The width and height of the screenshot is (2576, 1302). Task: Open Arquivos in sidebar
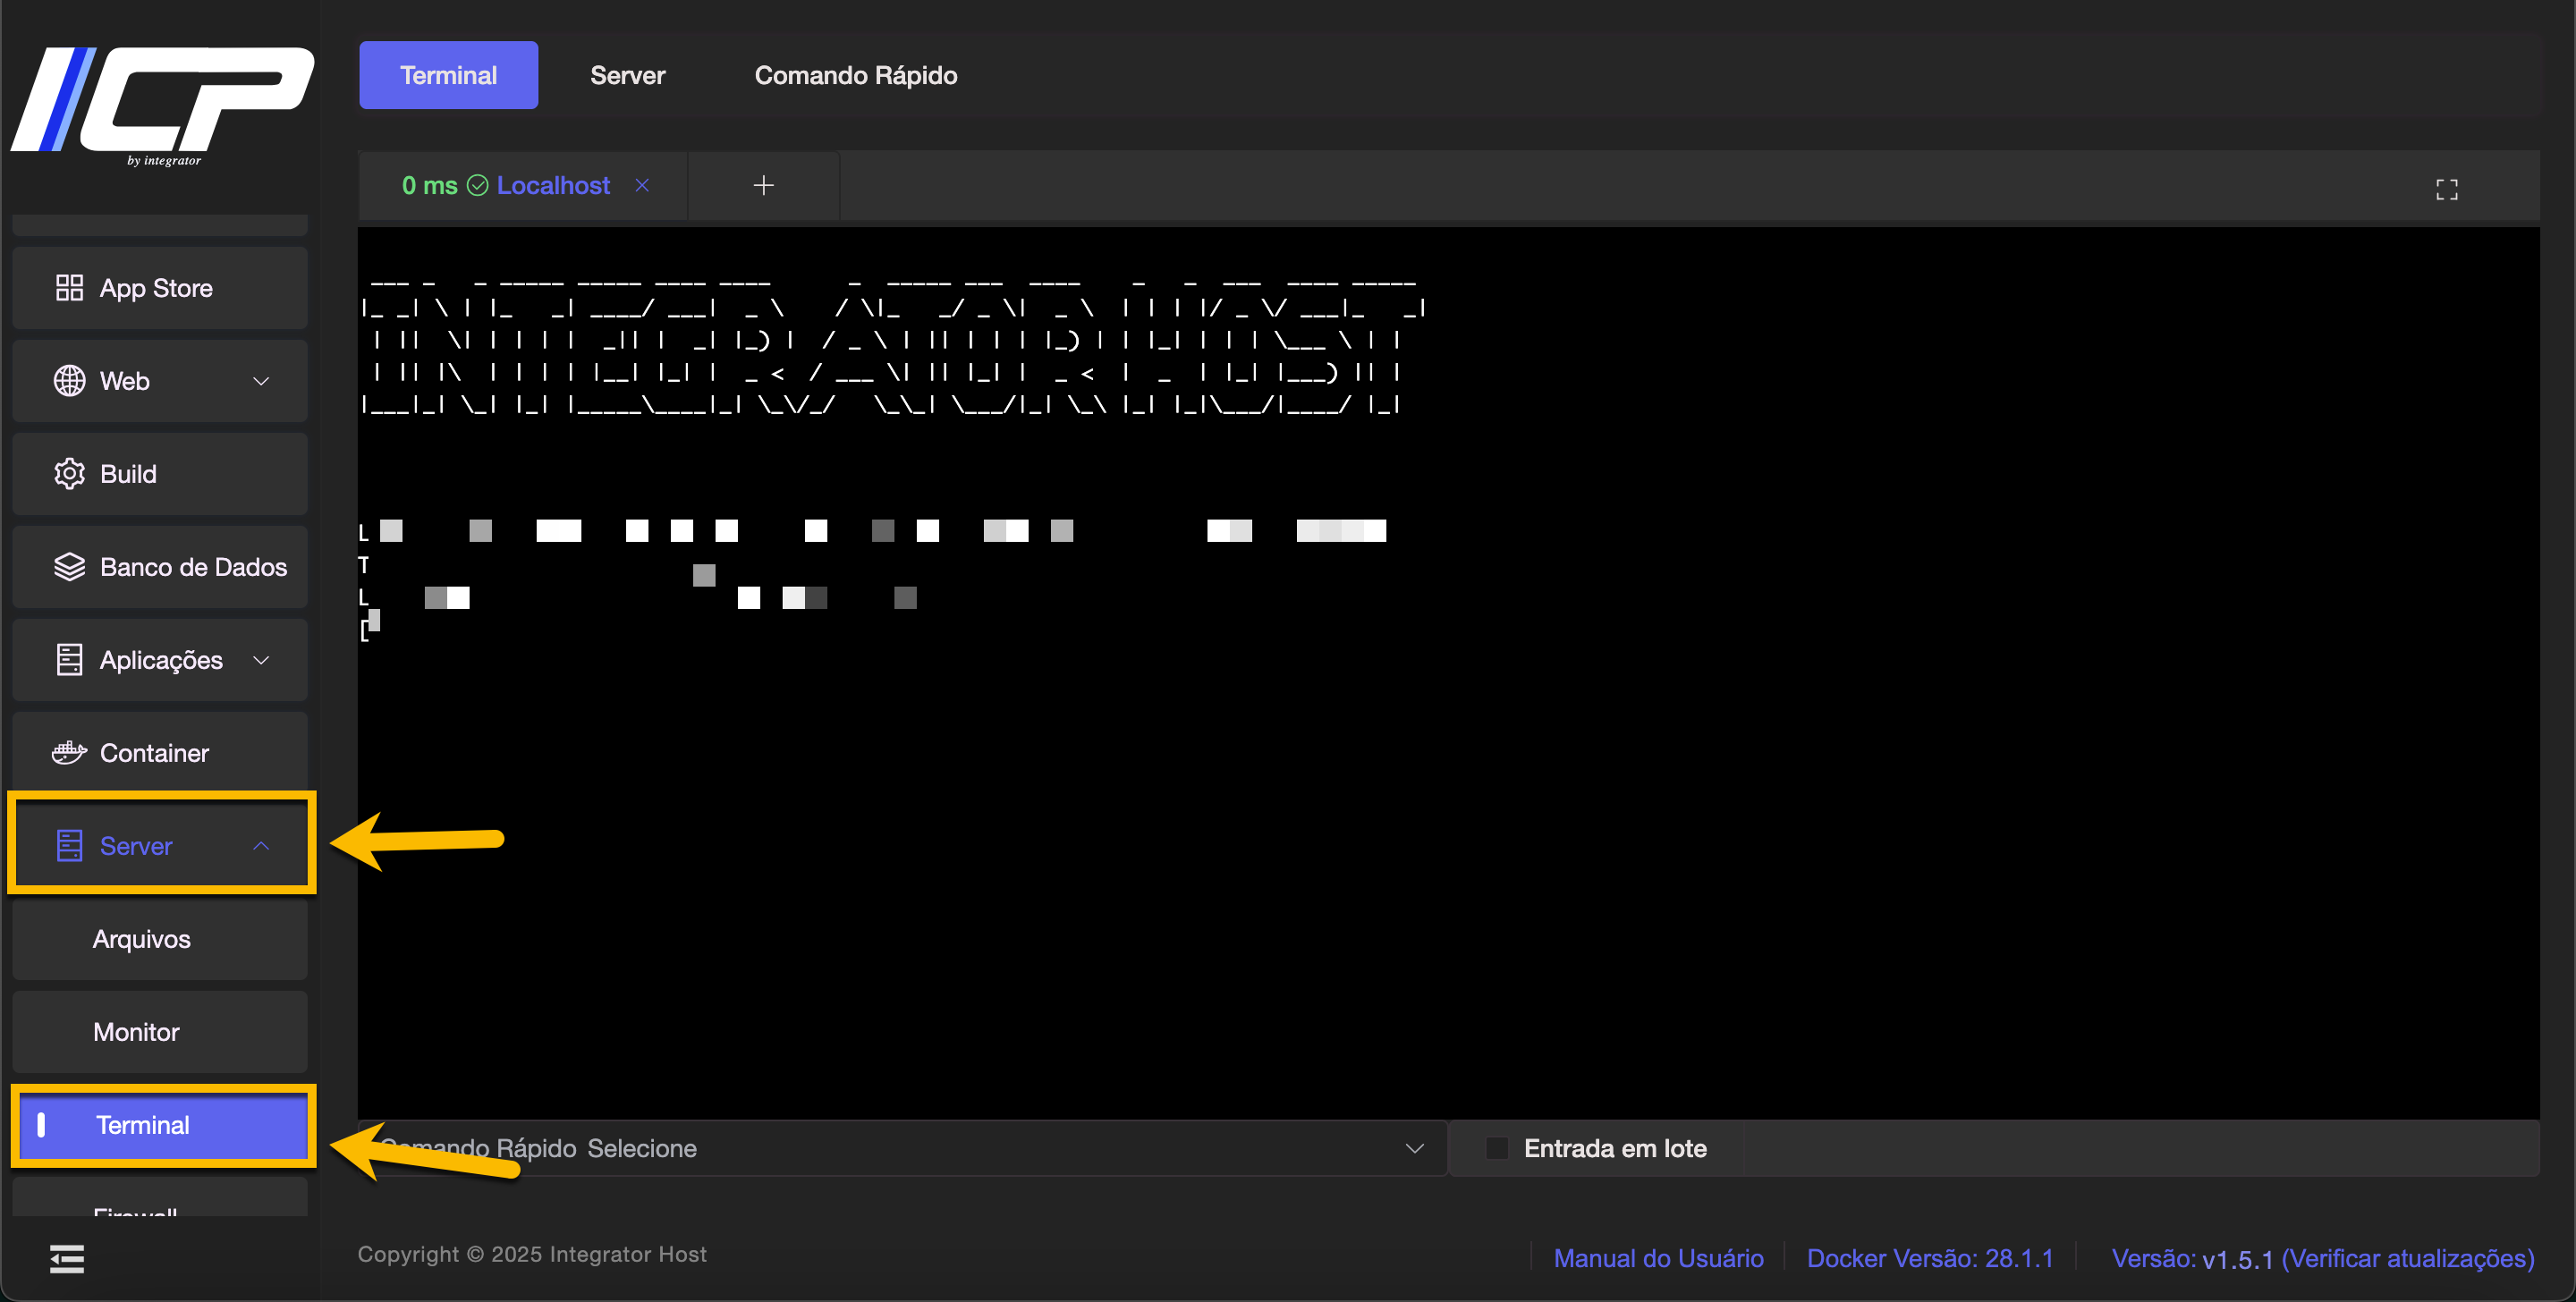(141, 939)
